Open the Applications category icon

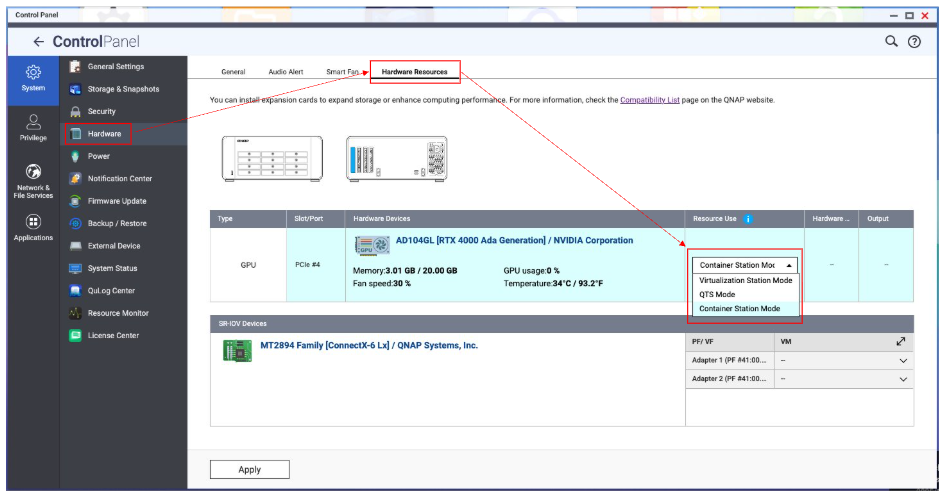pos(33,227)
